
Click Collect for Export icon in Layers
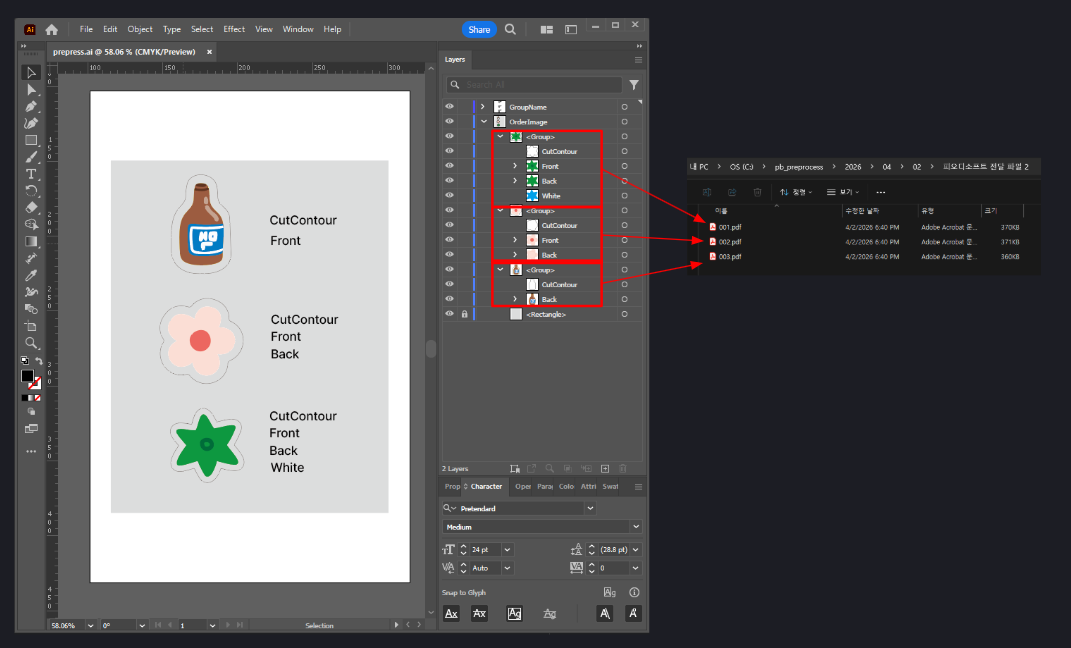coord(532,468)
